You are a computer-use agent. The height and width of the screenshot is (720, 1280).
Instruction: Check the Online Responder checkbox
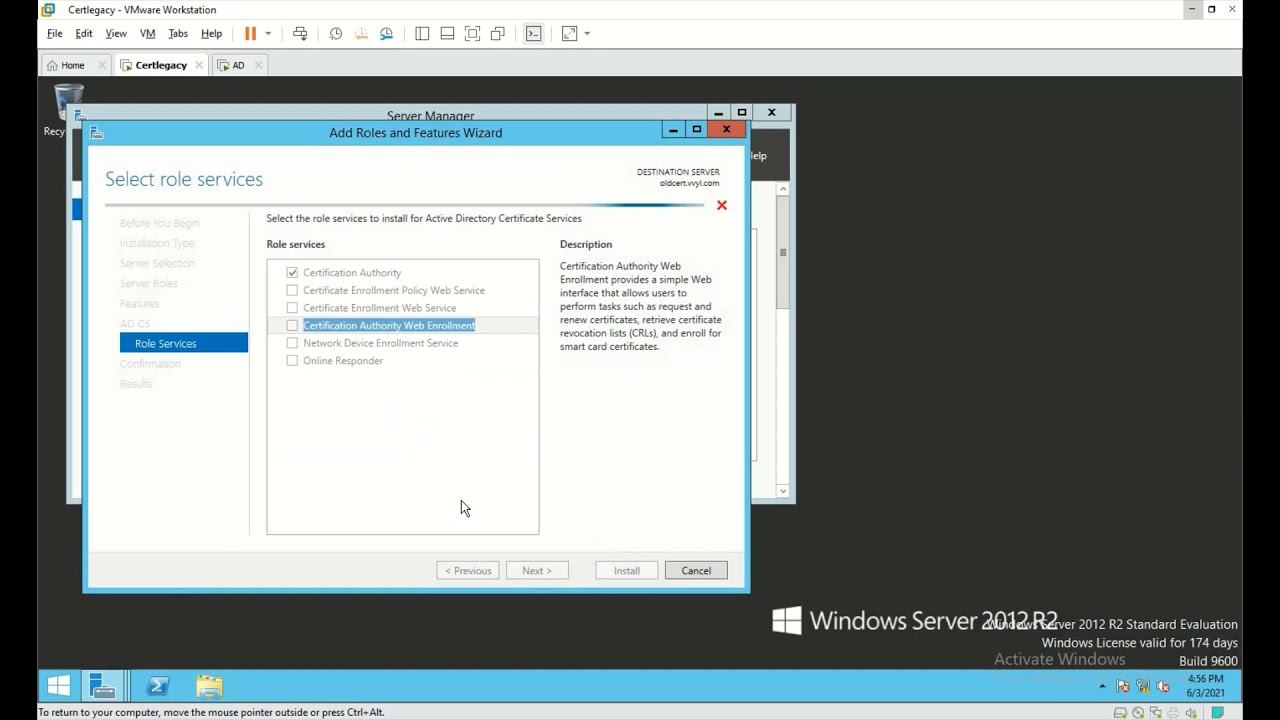(292, 361)
